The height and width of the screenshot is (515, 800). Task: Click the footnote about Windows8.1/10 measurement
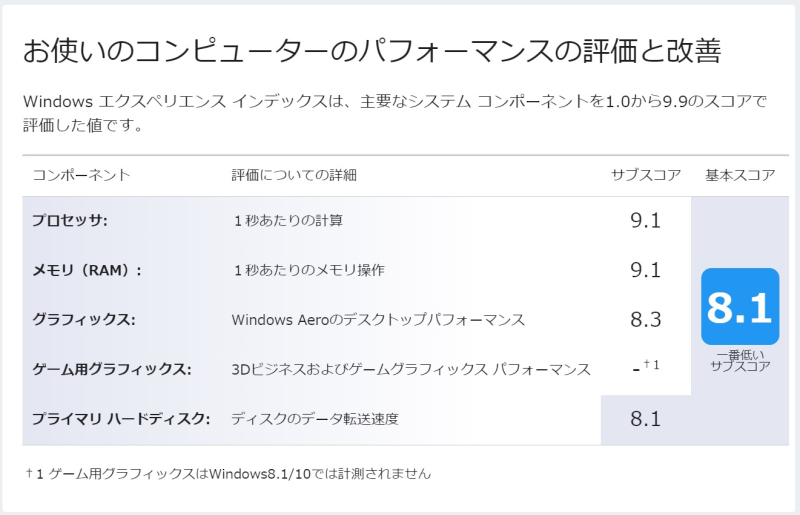click(229, 474)
